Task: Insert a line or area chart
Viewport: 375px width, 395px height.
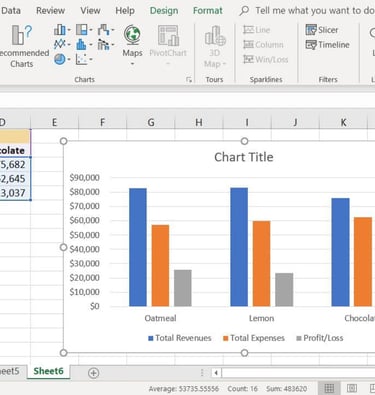Action: point(62,44)
